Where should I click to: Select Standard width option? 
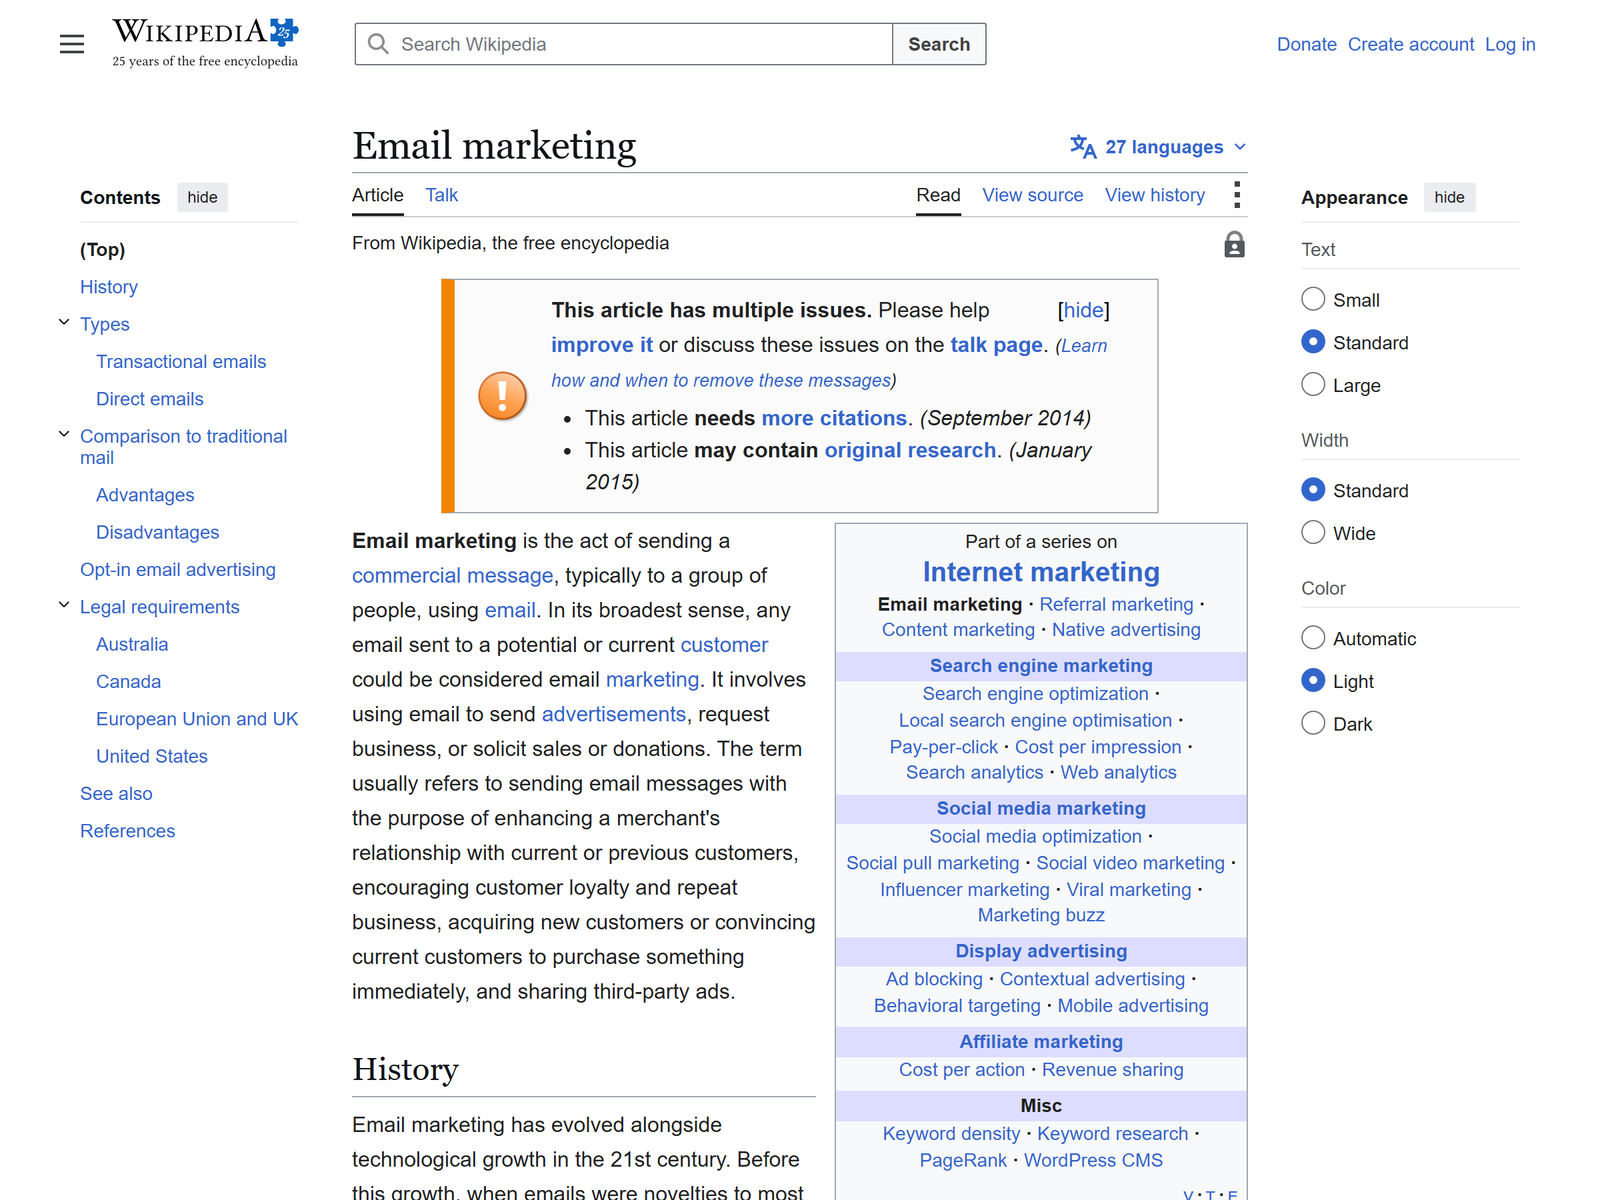[1313, 490]
